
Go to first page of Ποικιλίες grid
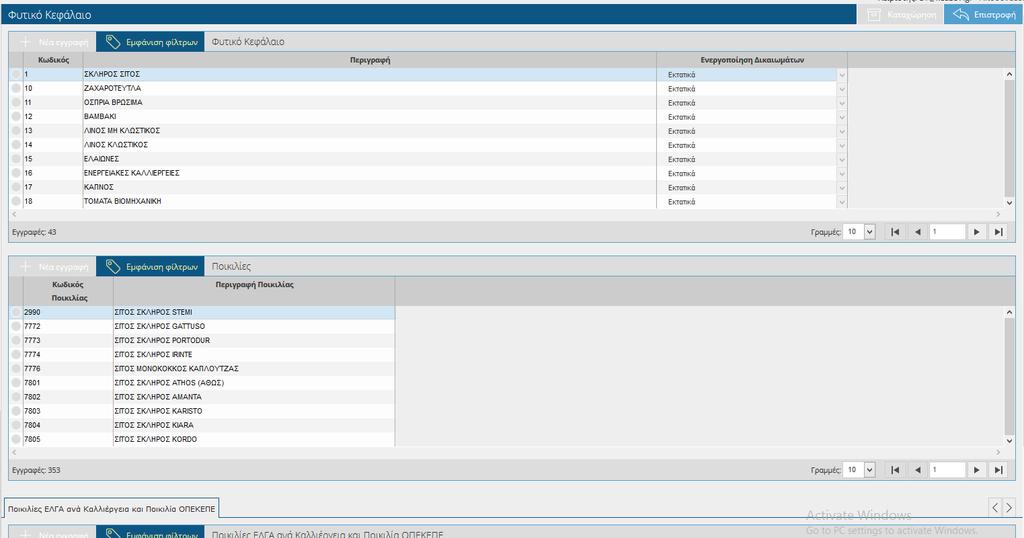click(895, 470)
